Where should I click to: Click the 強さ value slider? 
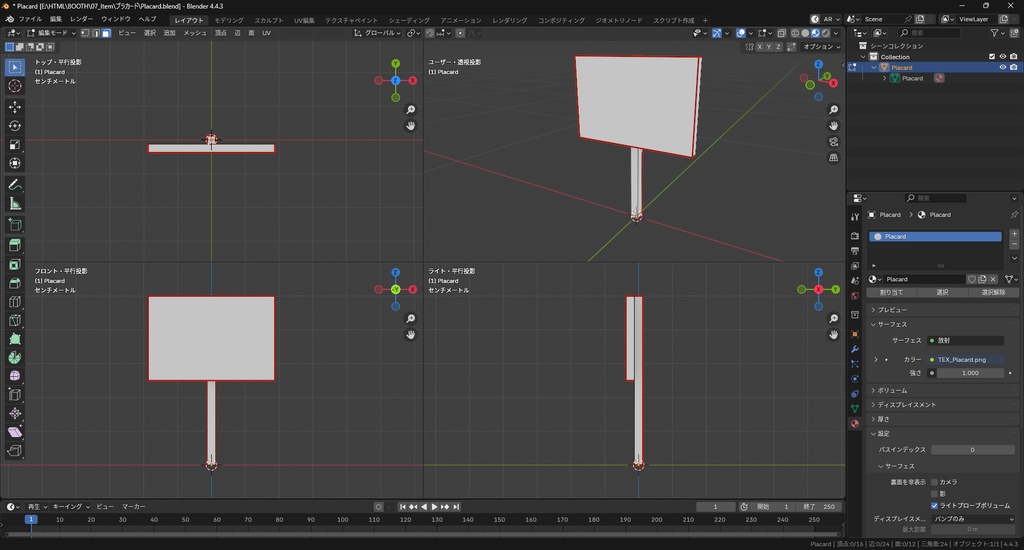pyautogui.click(x=969, y=373)
